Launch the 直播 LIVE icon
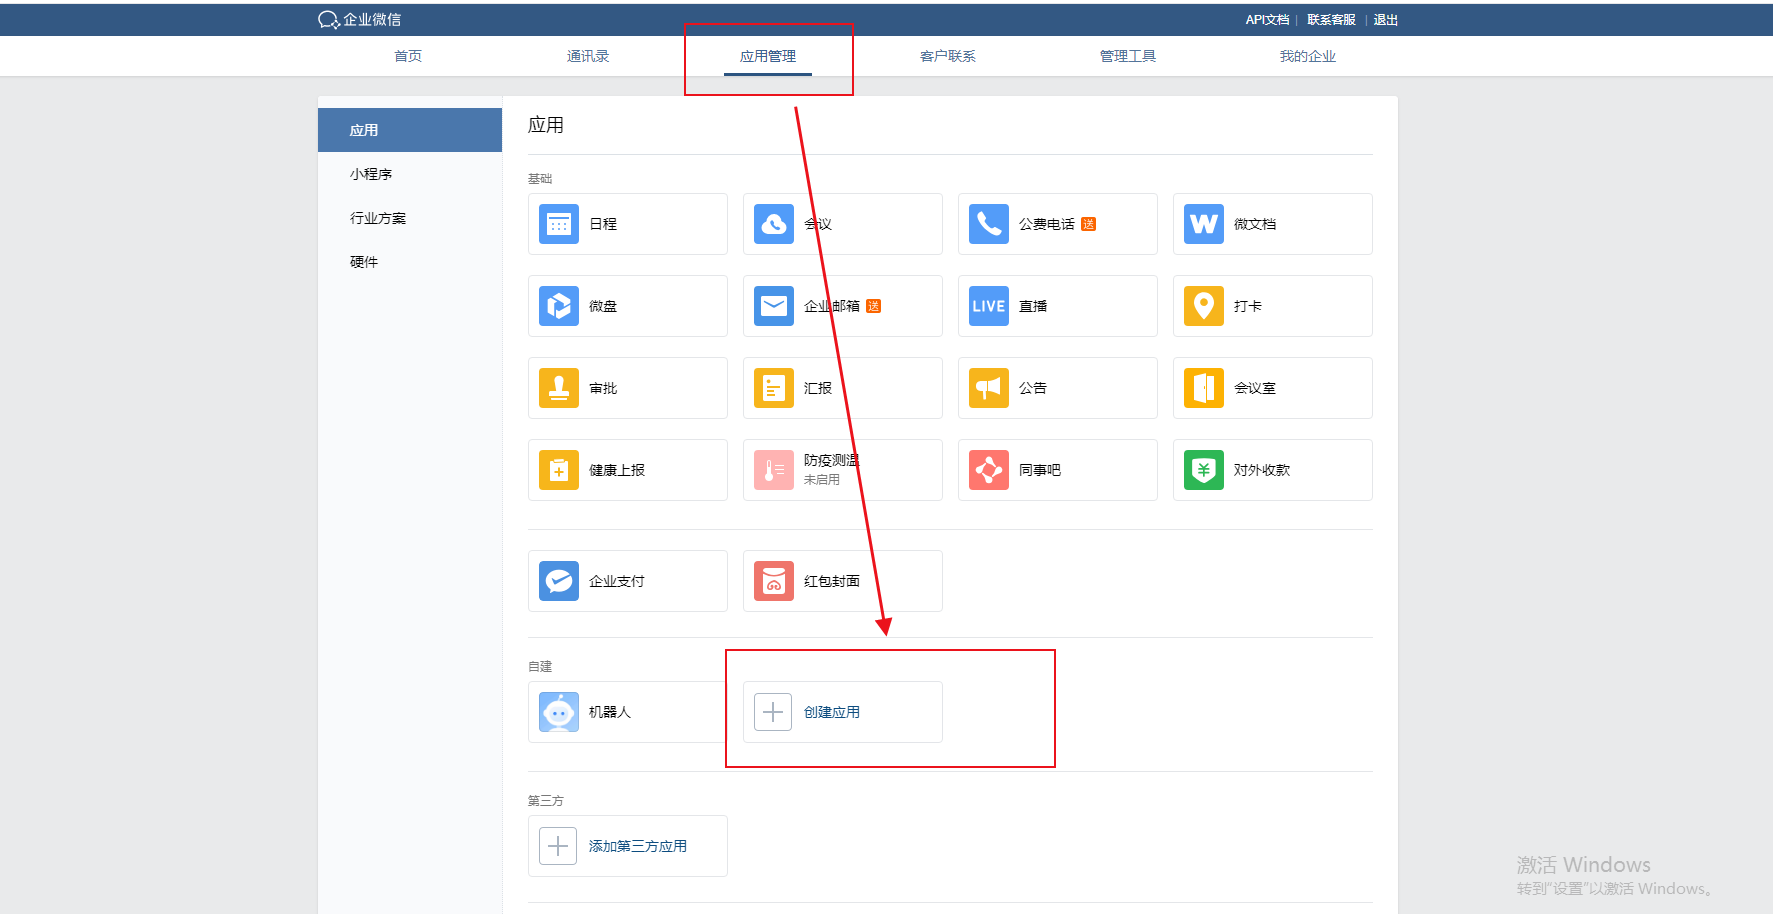 989,306
